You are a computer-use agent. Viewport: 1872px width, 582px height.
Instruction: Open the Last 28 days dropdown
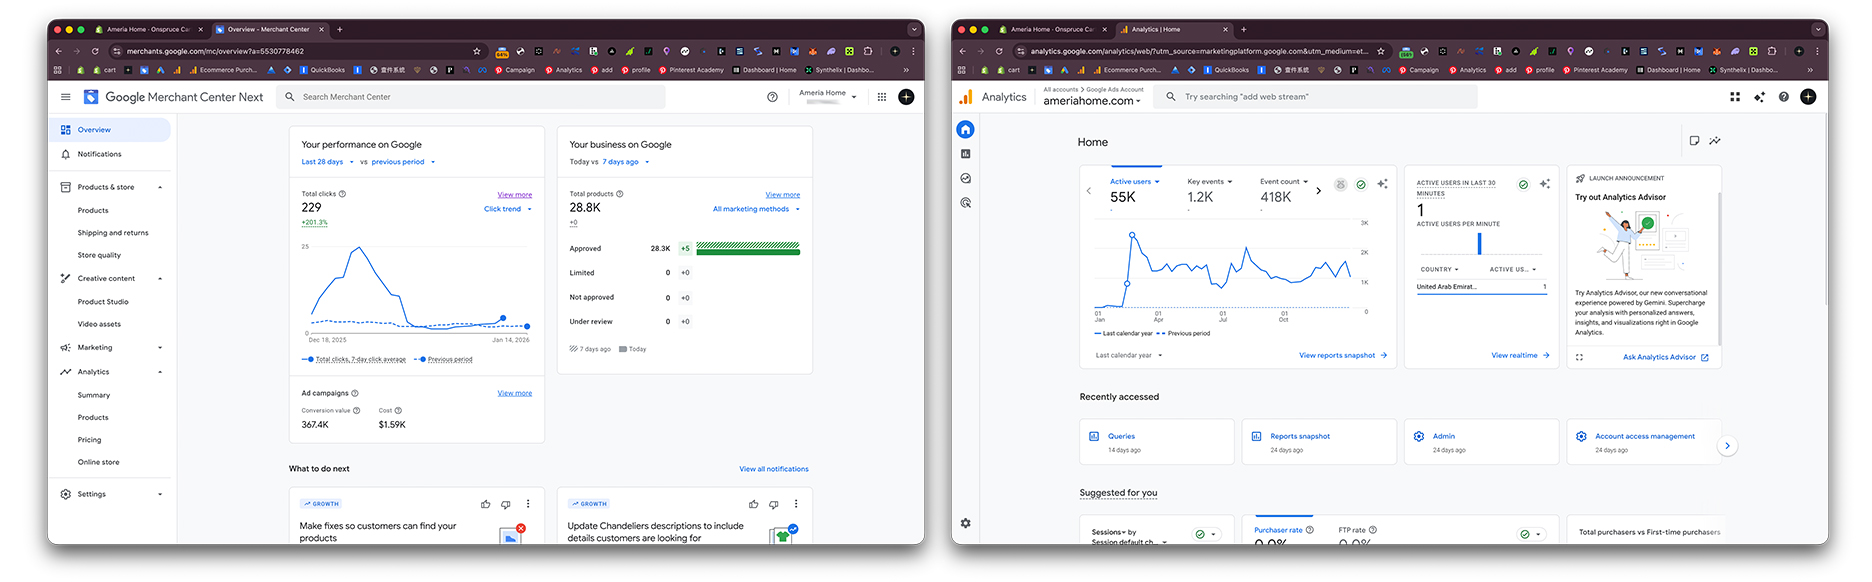tap(326, 162)
